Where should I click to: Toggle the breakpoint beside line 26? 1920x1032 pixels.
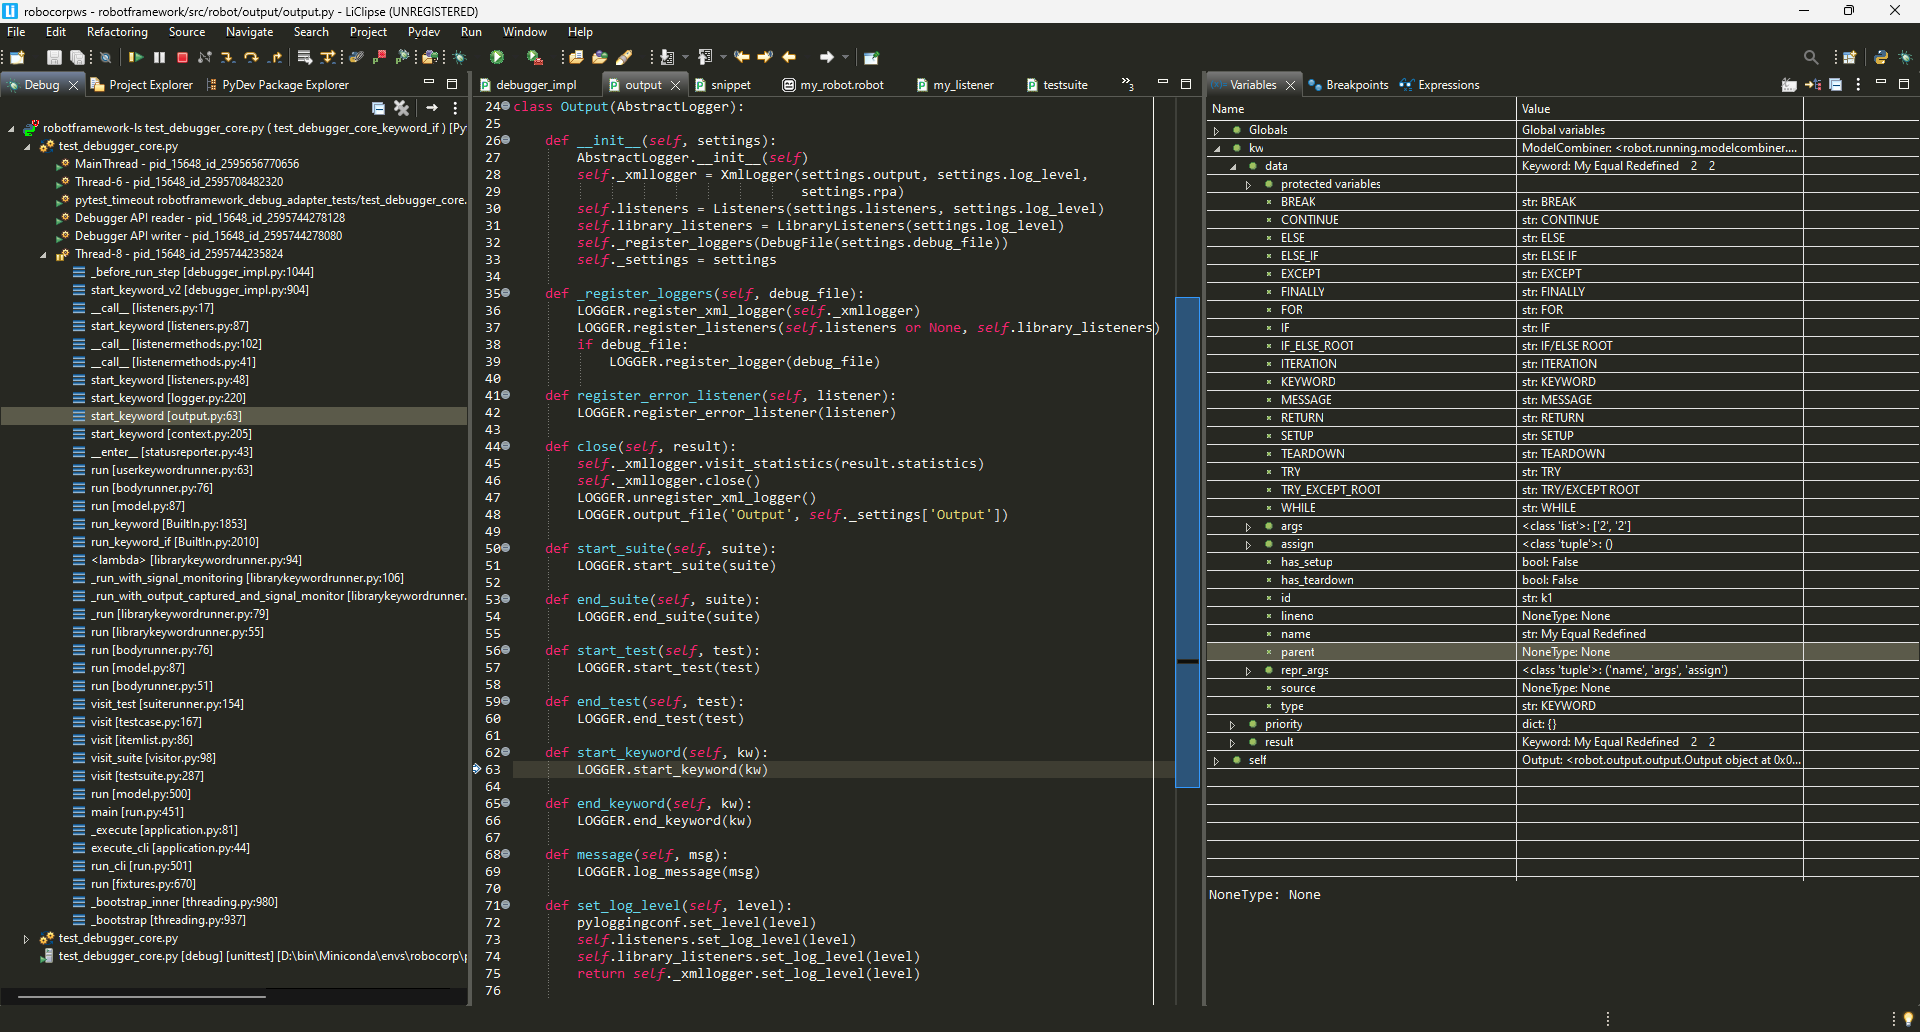point(478,141)
